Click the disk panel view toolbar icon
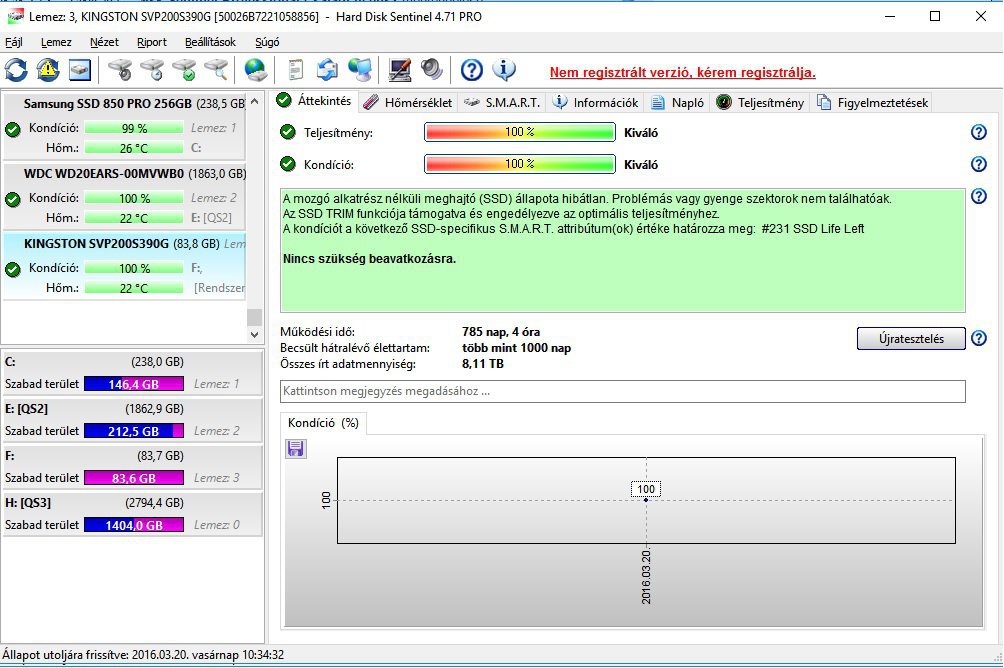The height and width of the screenshot is (668, 1004). click(x=80, y=70)
